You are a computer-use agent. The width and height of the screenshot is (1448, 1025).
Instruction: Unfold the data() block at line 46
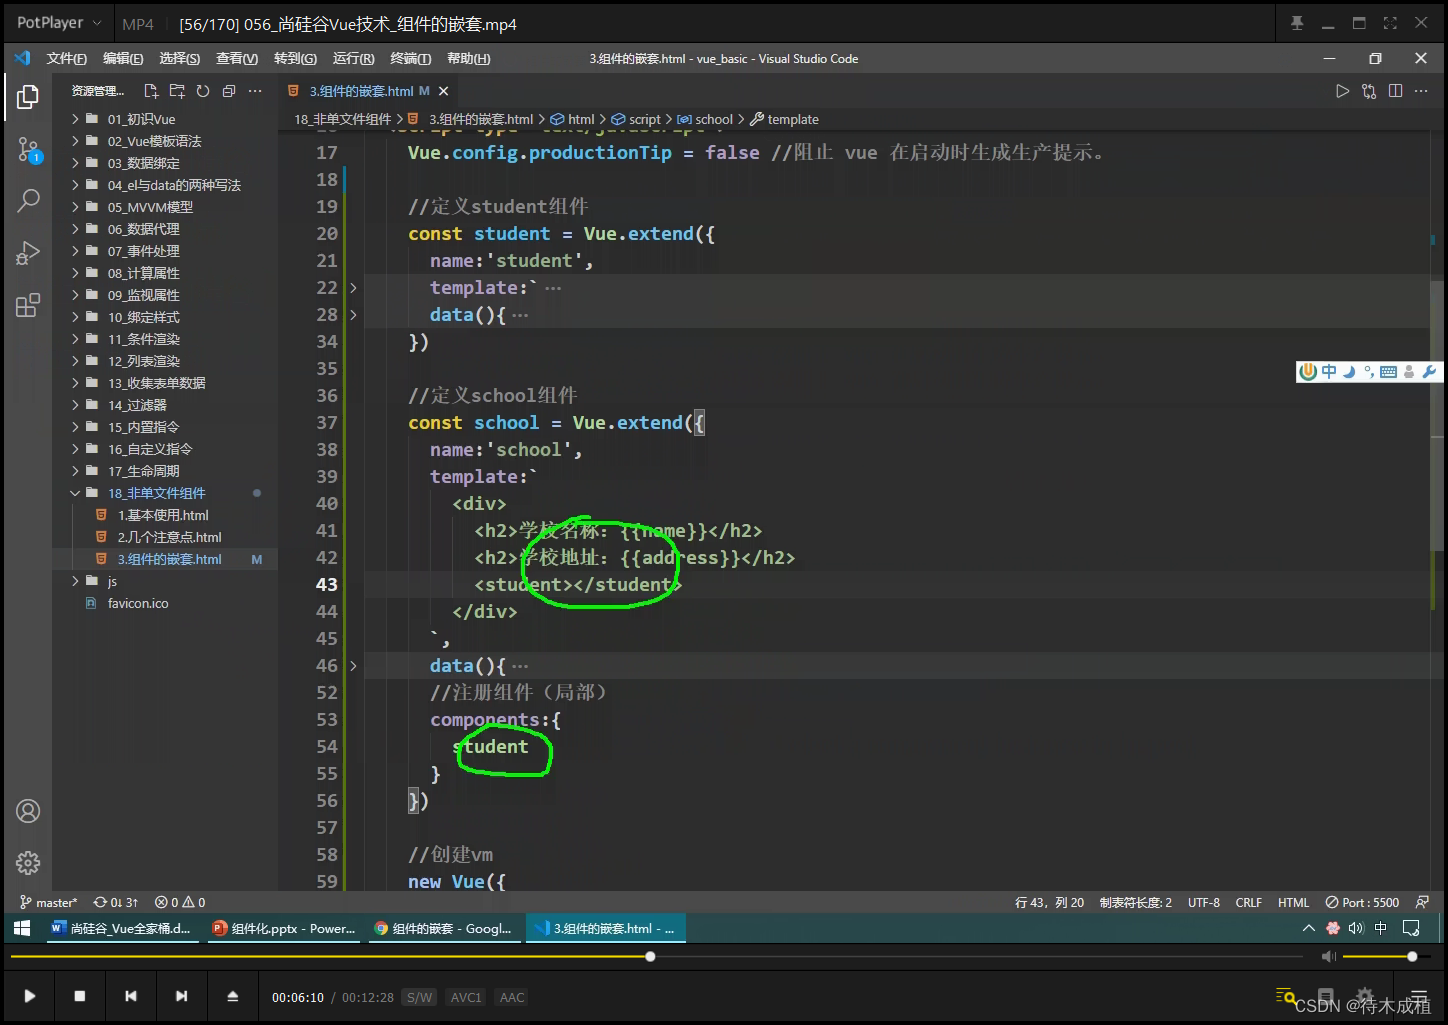(353, 666)
